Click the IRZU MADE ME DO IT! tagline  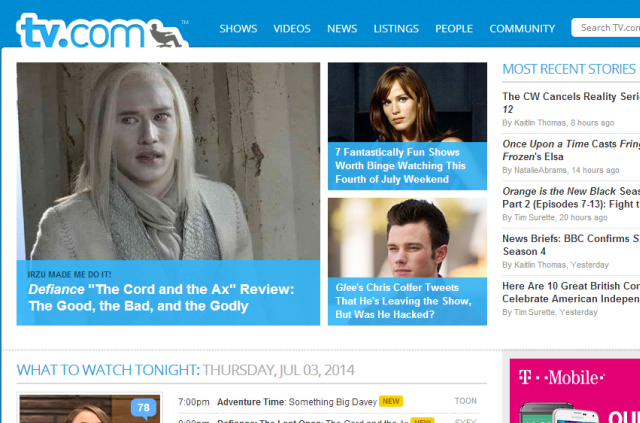[x=69, y=275]
